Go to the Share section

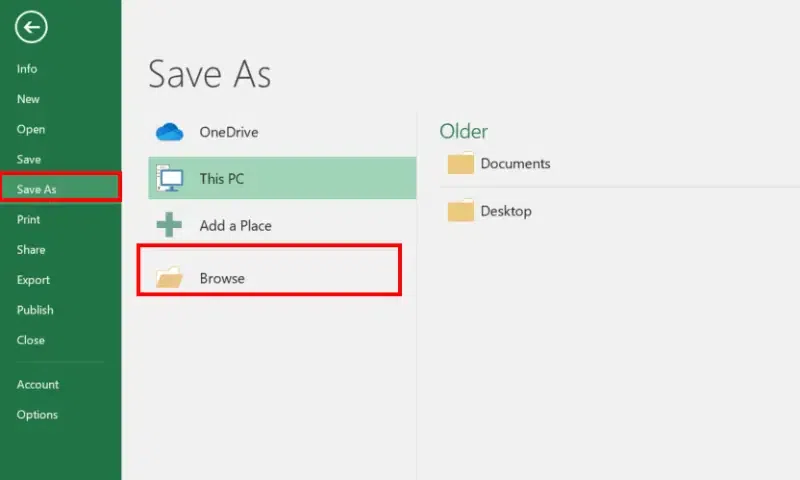[x=31, y=249]
